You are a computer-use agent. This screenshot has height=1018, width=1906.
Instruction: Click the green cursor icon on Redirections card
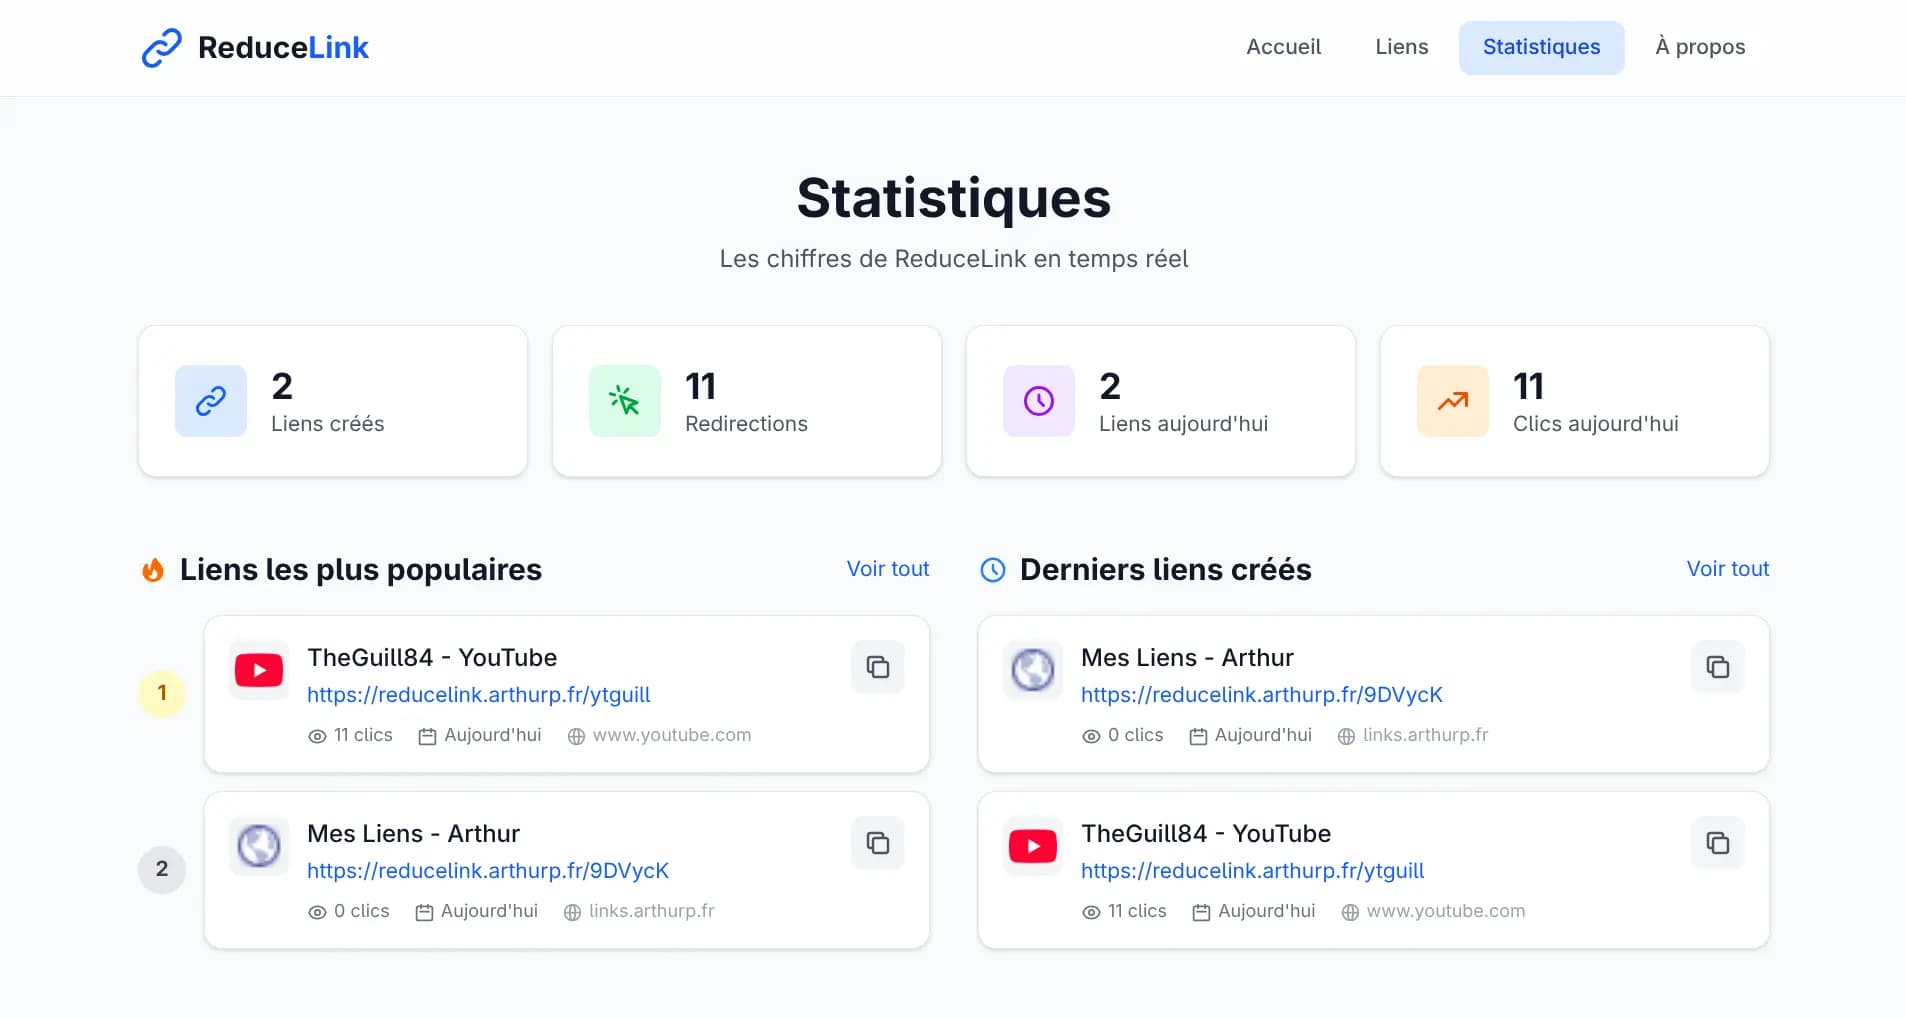pyautogui.click(x=625, y=401)
